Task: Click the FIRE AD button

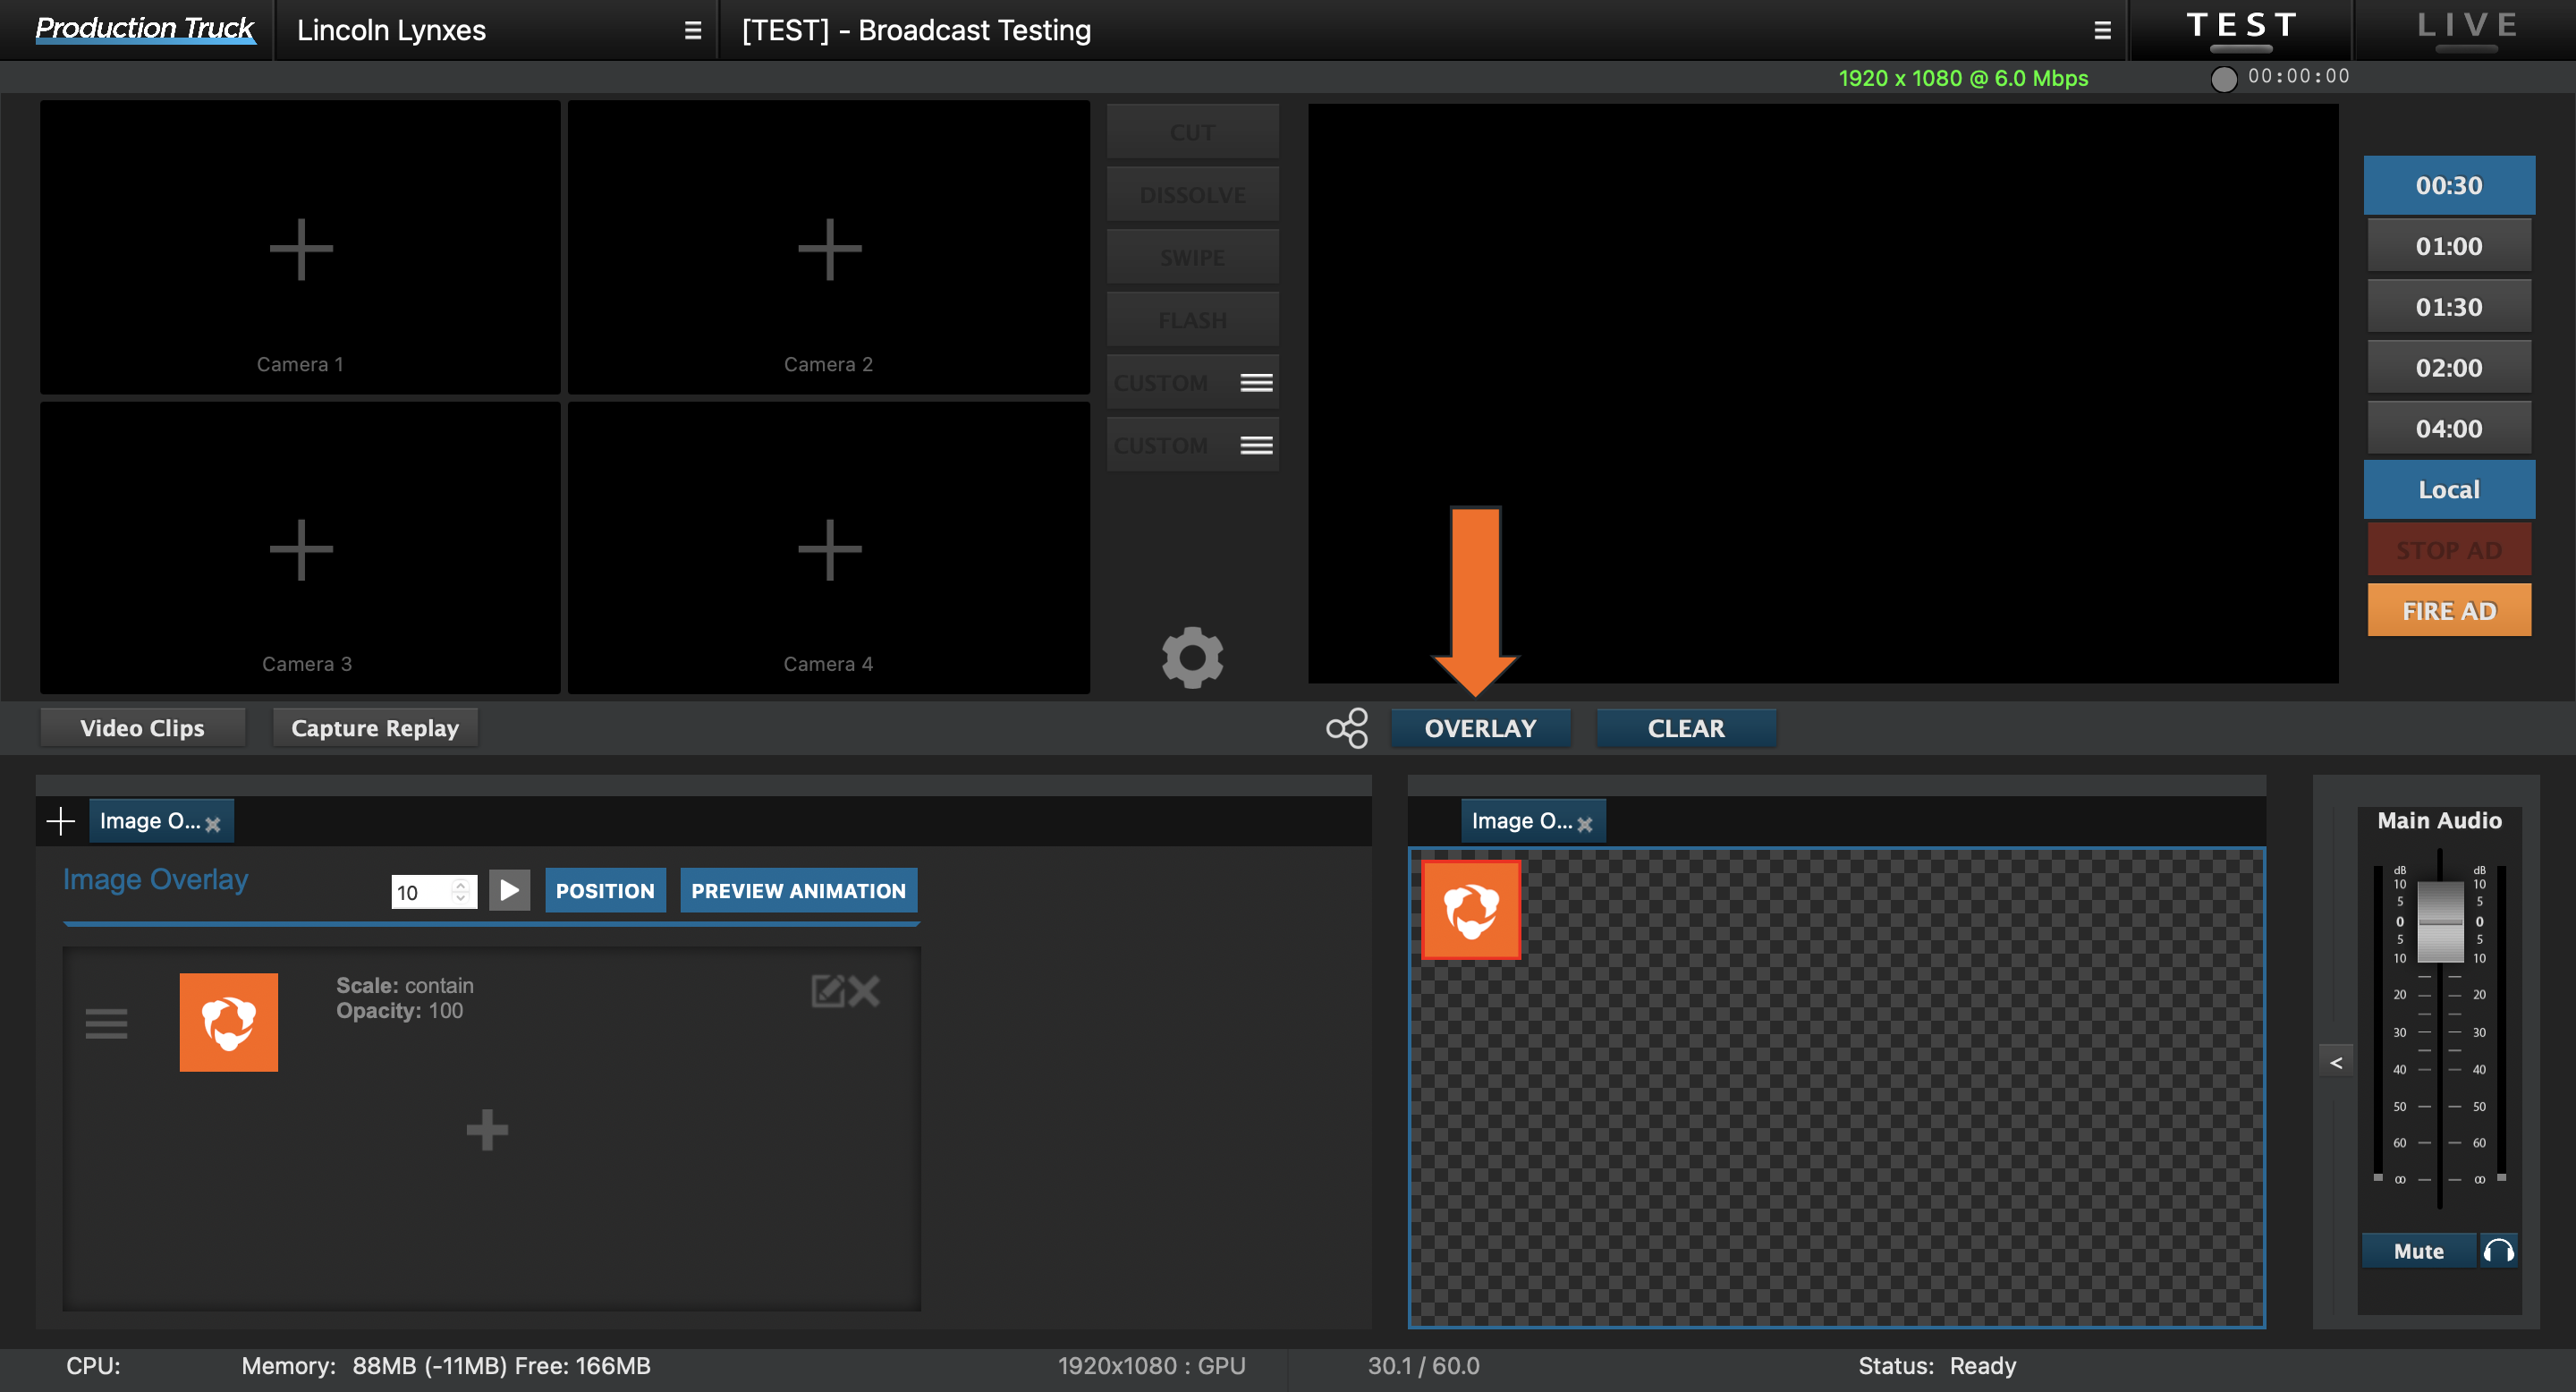Action: (2448, 610)
